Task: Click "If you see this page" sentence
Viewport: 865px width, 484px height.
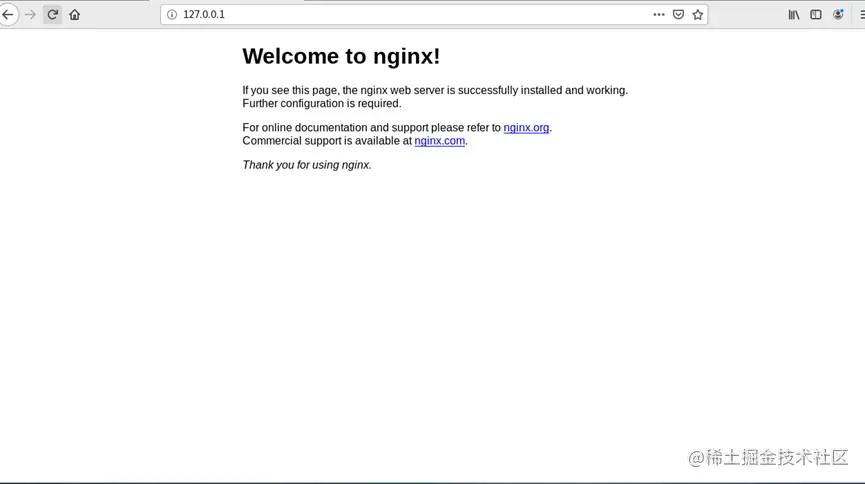Action: 435,90
